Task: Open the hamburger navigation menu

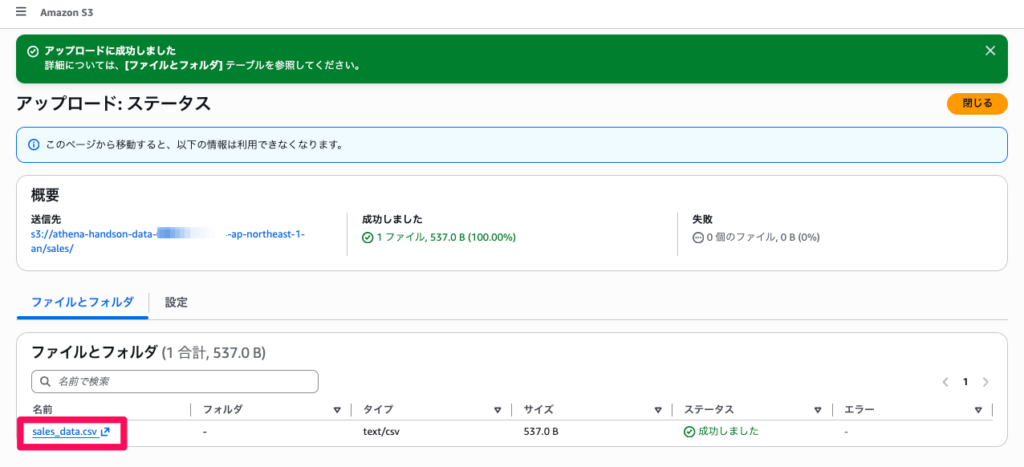Action: 21,12
